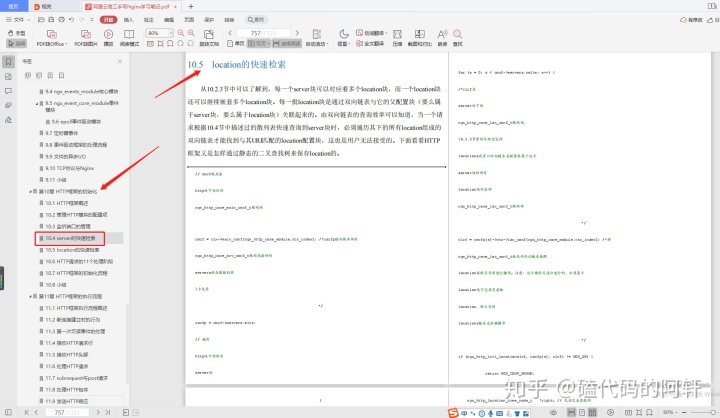Switch to 阅读模式 reading mode
Viewport: 720px width, 418px height.
pyautogui.click(x=129, y=38)
